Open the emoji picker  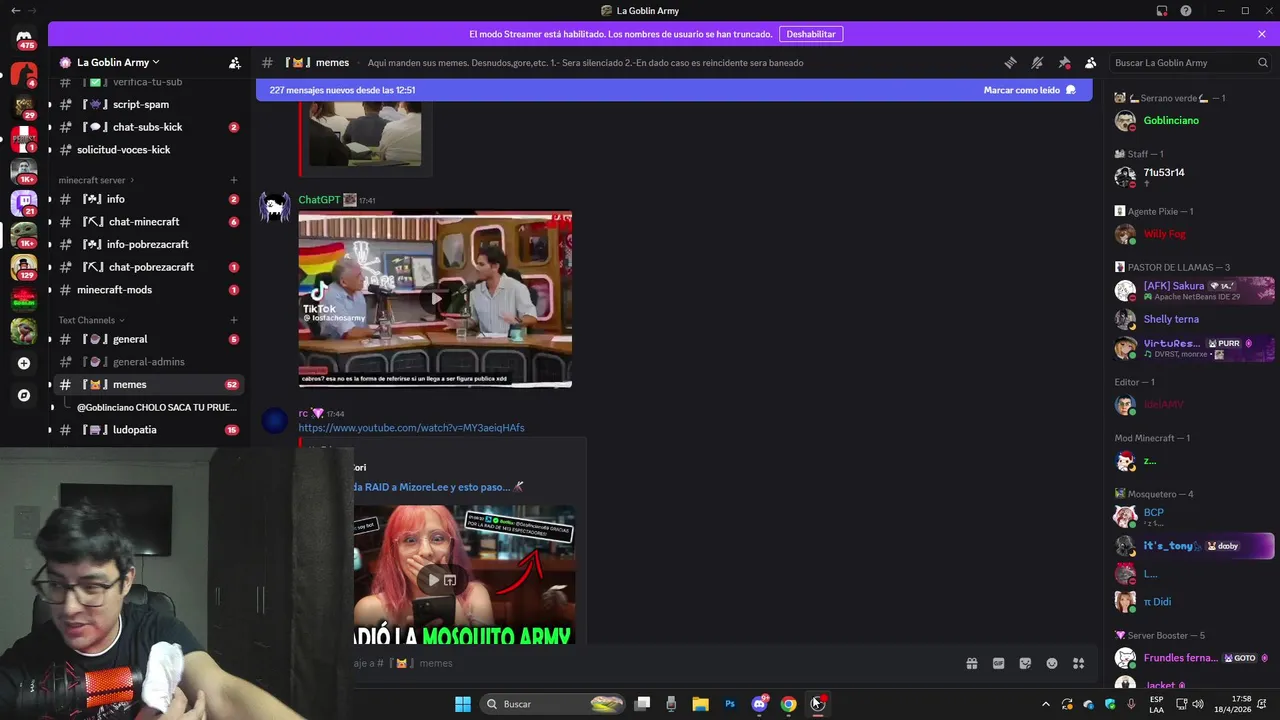click(x=1052, y=663)
